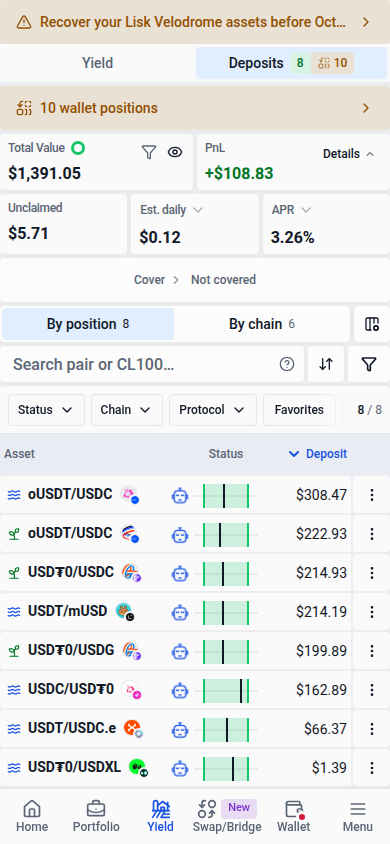Open the Protocol filter dropdown
Screen dimensions: 390x844
[212, 410]
